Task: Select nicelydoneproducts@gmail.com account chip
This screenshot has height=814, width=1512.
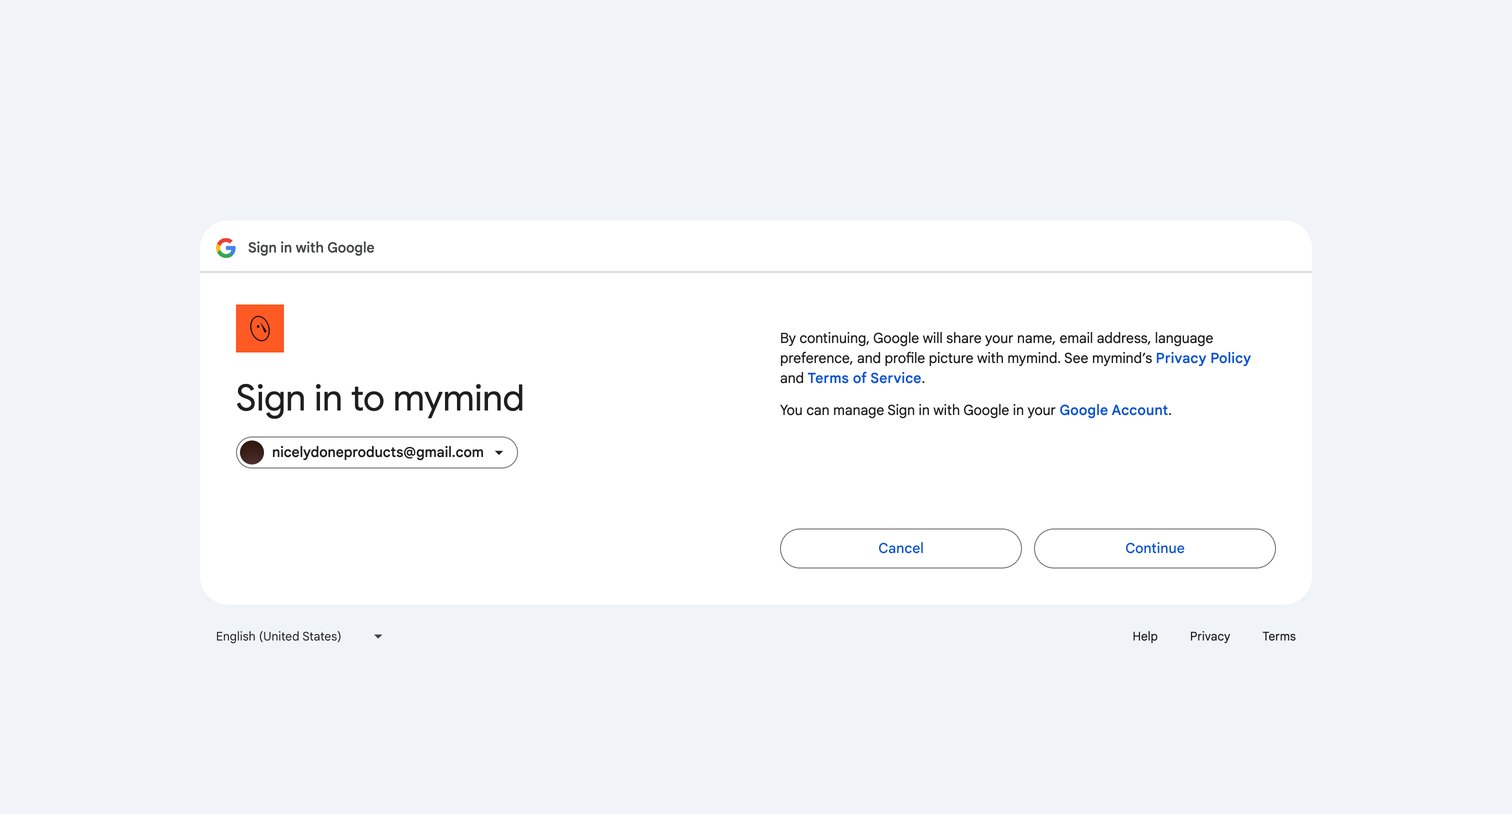Action: click(377, 452)
